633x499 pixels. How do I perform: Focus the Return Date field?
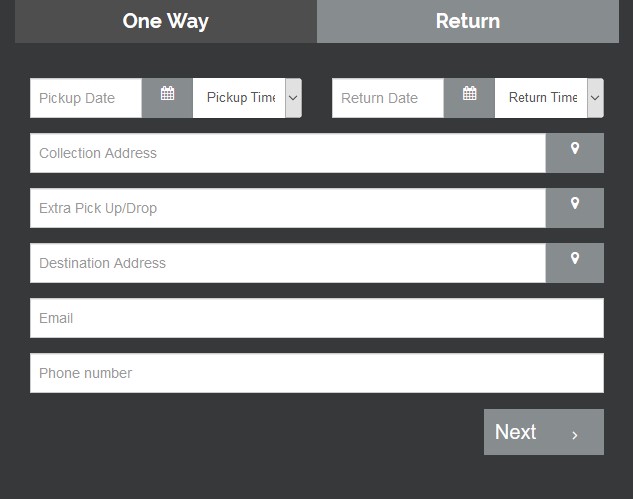pyautogui.click(x=388, y=98)
